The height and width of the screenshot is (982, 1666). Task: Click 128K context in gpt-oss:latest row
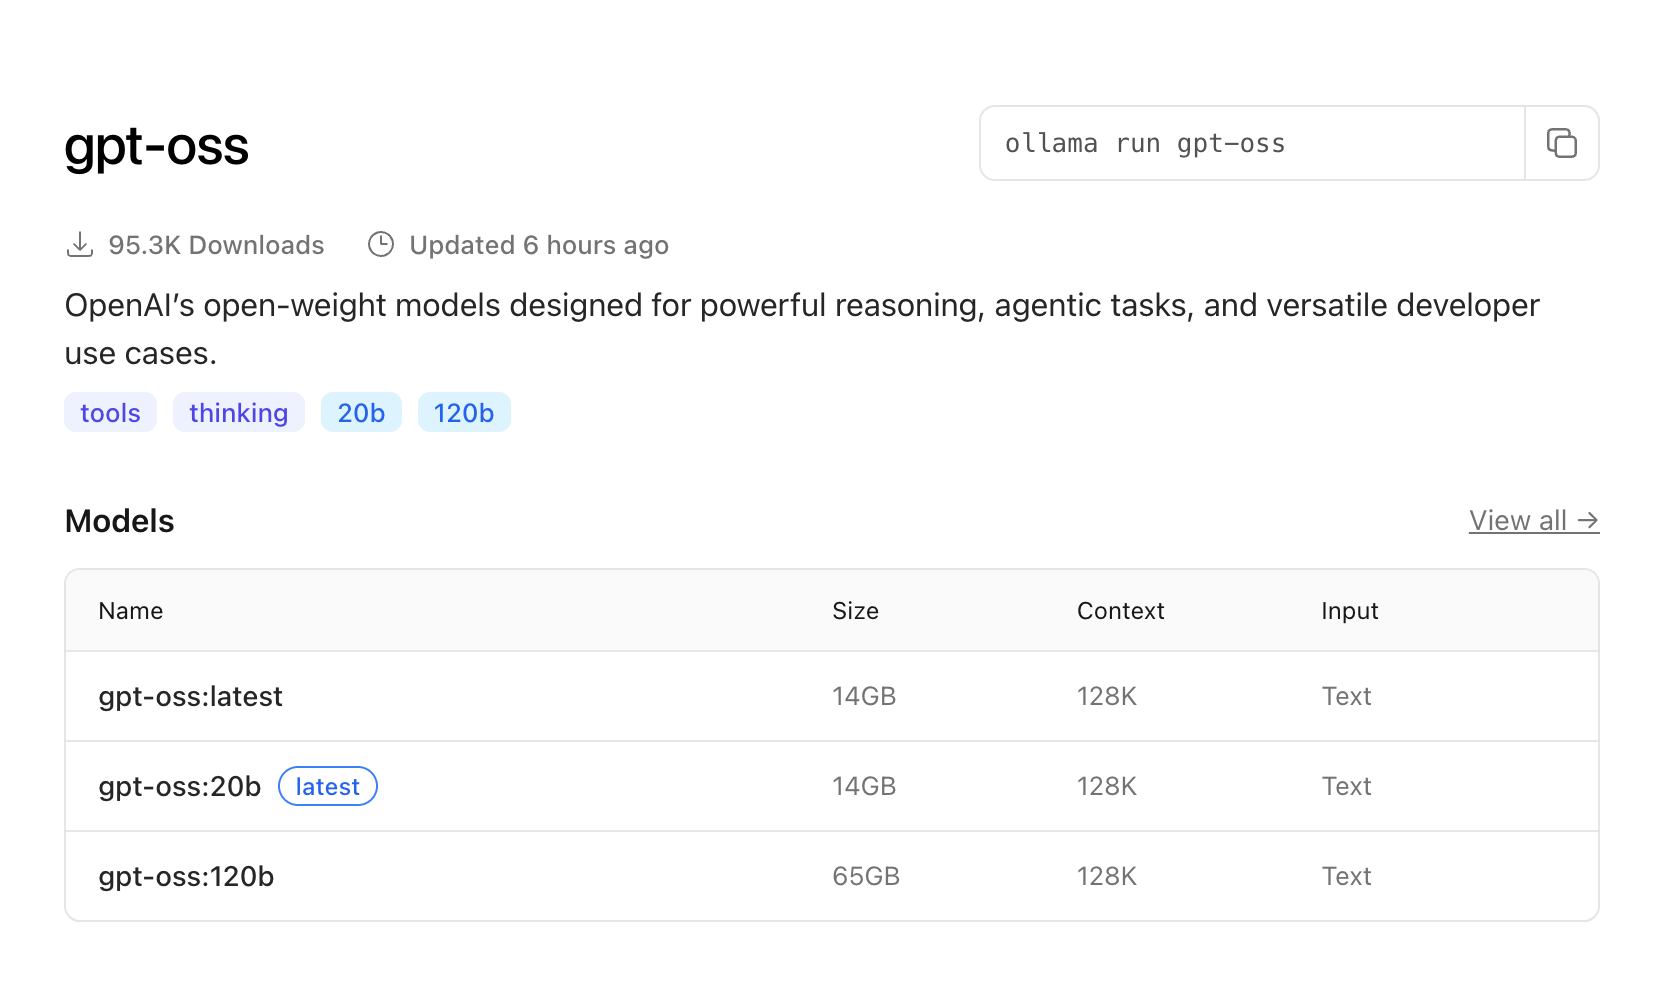[x=1106, y=696]
